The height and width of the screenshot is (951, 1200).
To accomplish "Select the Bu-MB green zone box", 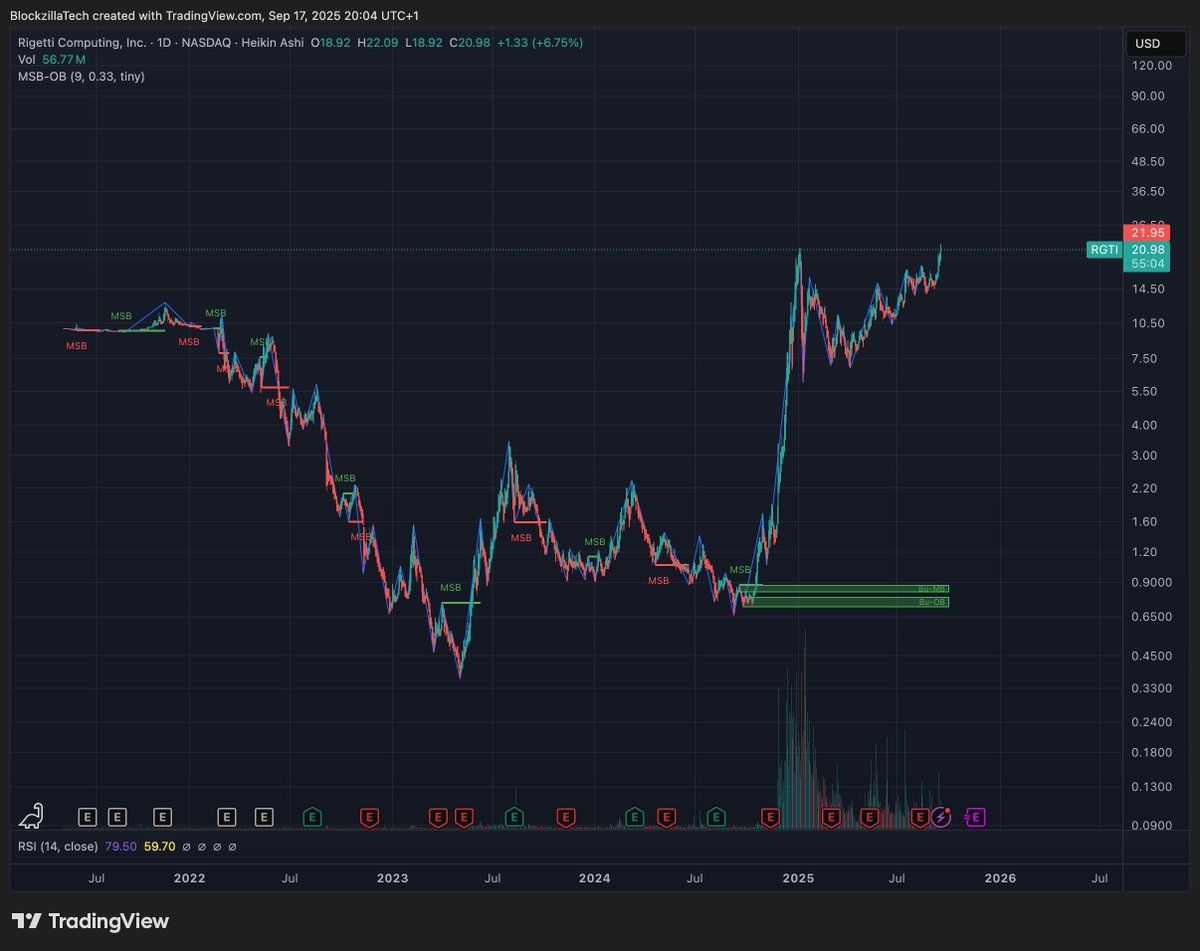I will pyautogui.click(x=845, y=589).
